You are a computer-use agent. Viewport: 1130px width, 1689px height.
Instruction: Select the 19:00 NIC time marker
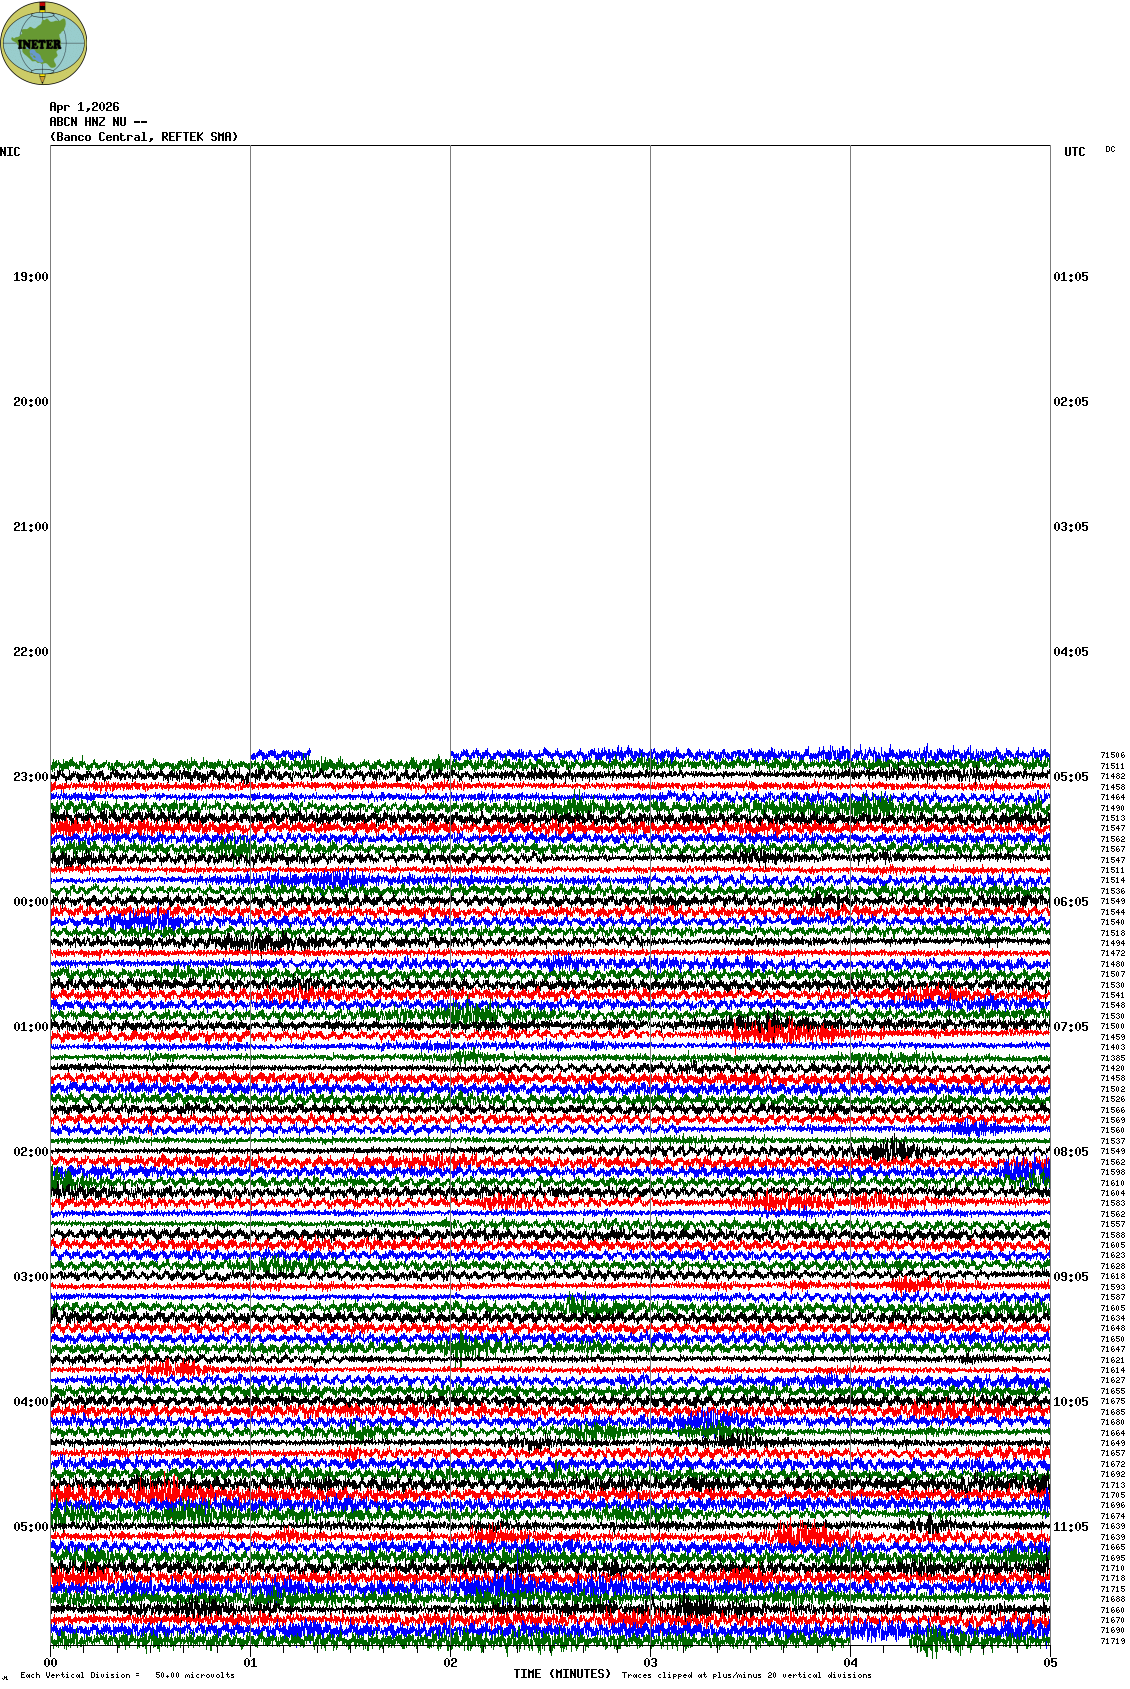[30, 277]
